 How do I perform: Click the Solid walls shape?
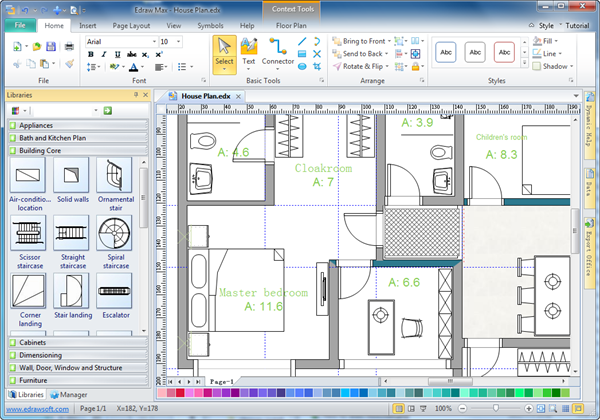click(72, 177)
